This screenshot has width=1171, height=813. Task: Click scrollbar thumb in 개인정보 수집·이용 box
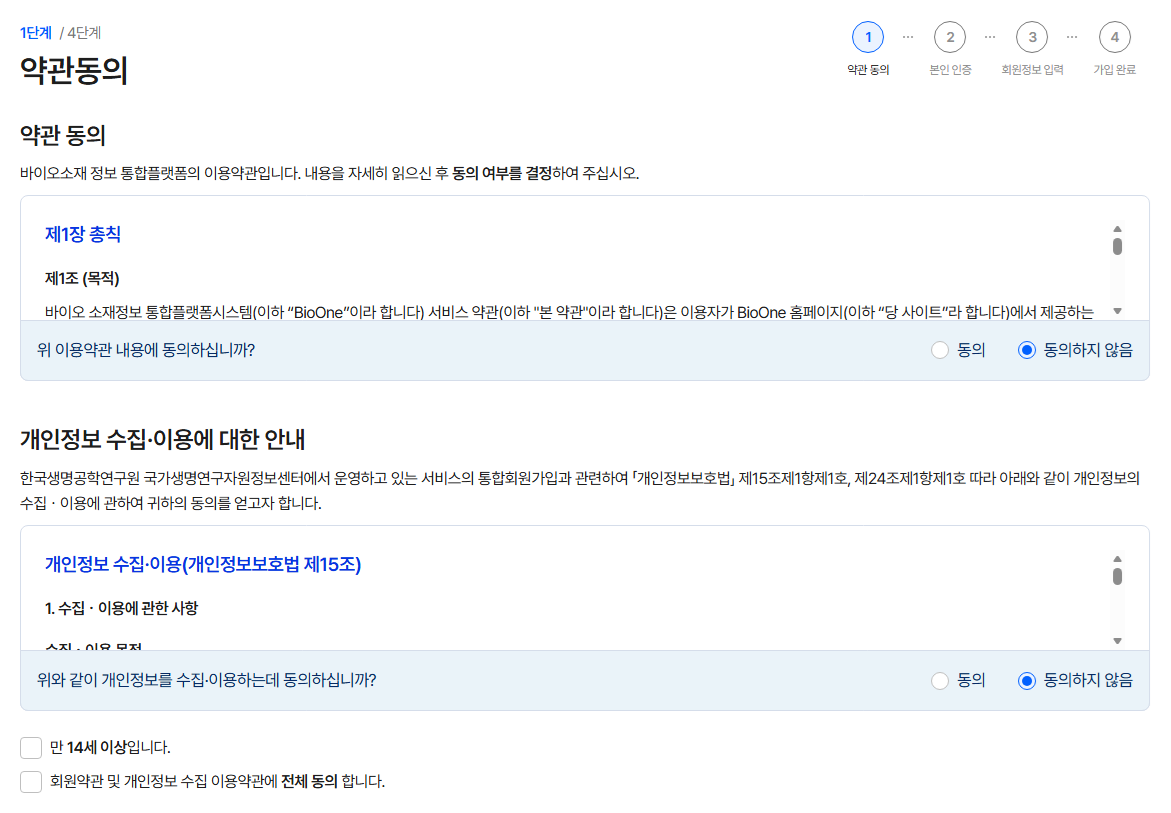[x=1117, y=576]
